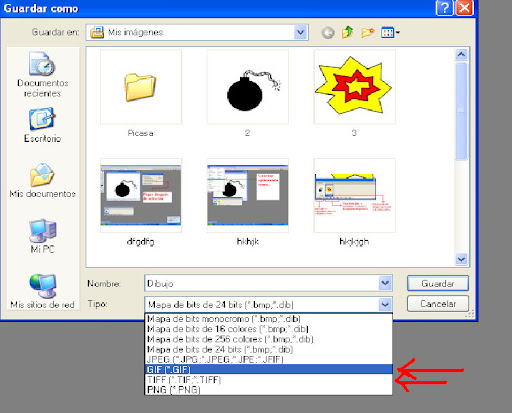
Task: Open Documentos recientes in the sidebar
Action: [42, 74]
